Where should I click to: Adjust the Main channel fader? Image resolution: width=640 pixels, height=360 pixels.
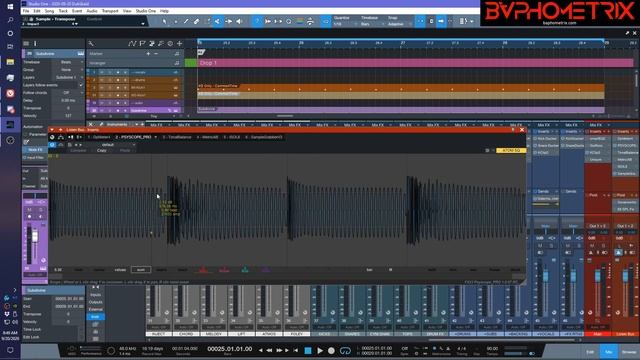(598, 276)
